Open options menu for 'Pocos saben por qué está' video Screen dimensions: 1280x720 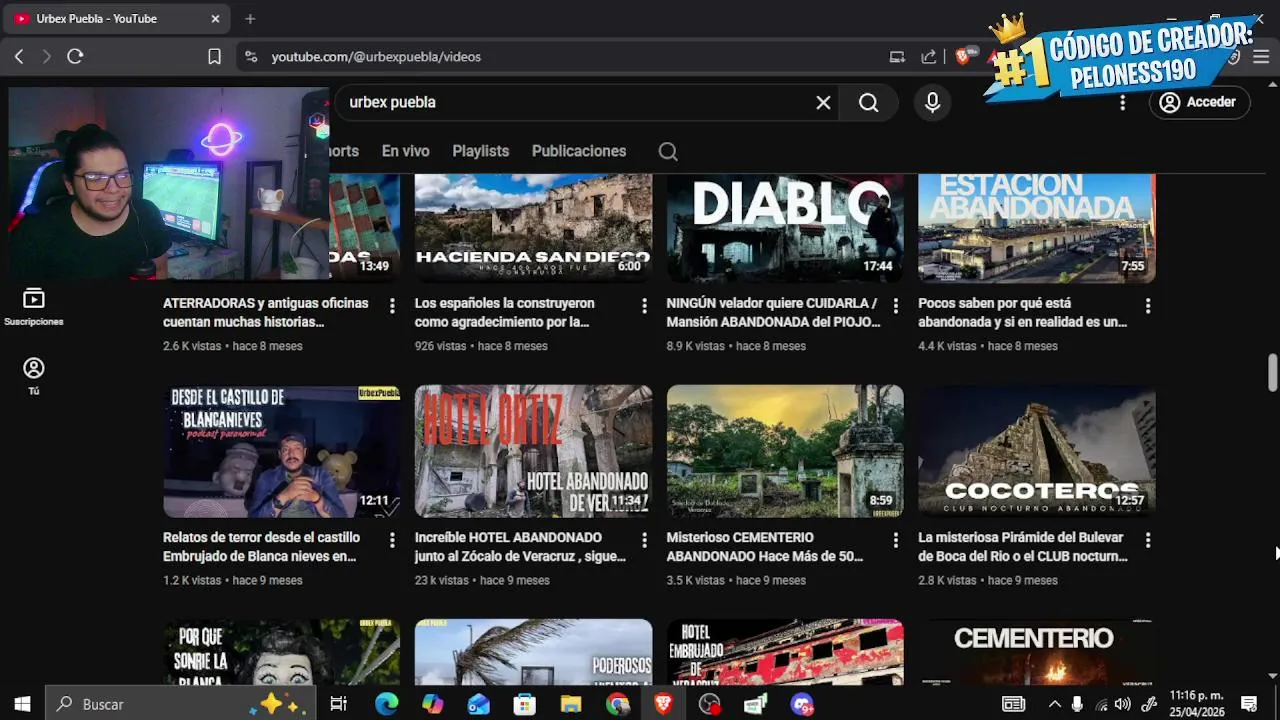pyautogui.click(x=1148, y=306)
